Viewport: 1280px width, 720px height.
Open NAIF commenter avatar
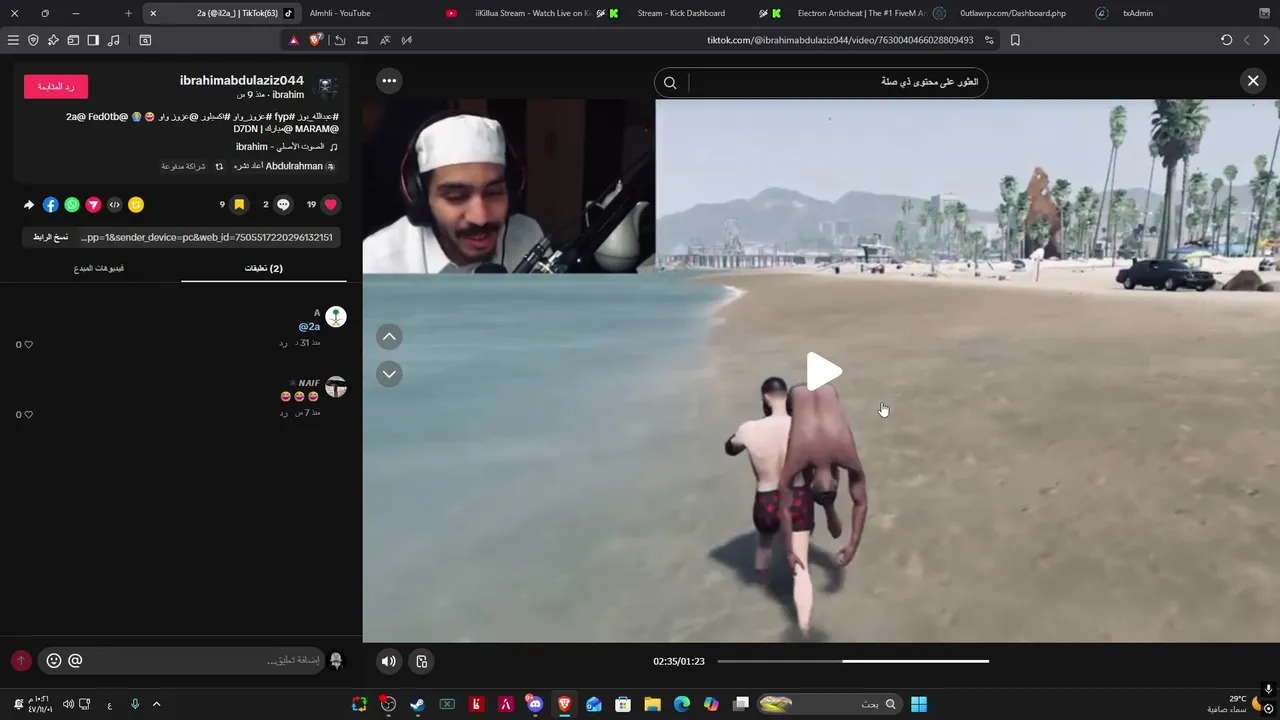tap(336, 387)
